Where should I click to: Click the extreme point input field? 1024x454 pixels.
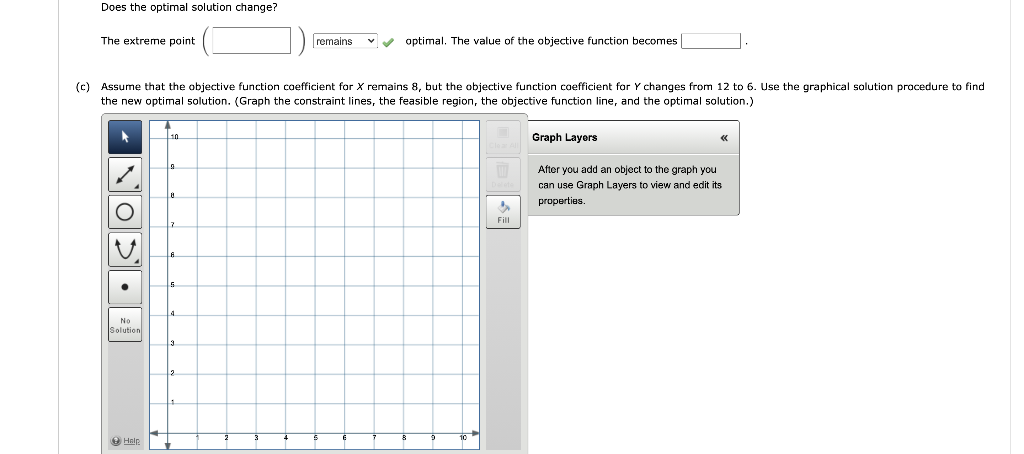[251, 41]
